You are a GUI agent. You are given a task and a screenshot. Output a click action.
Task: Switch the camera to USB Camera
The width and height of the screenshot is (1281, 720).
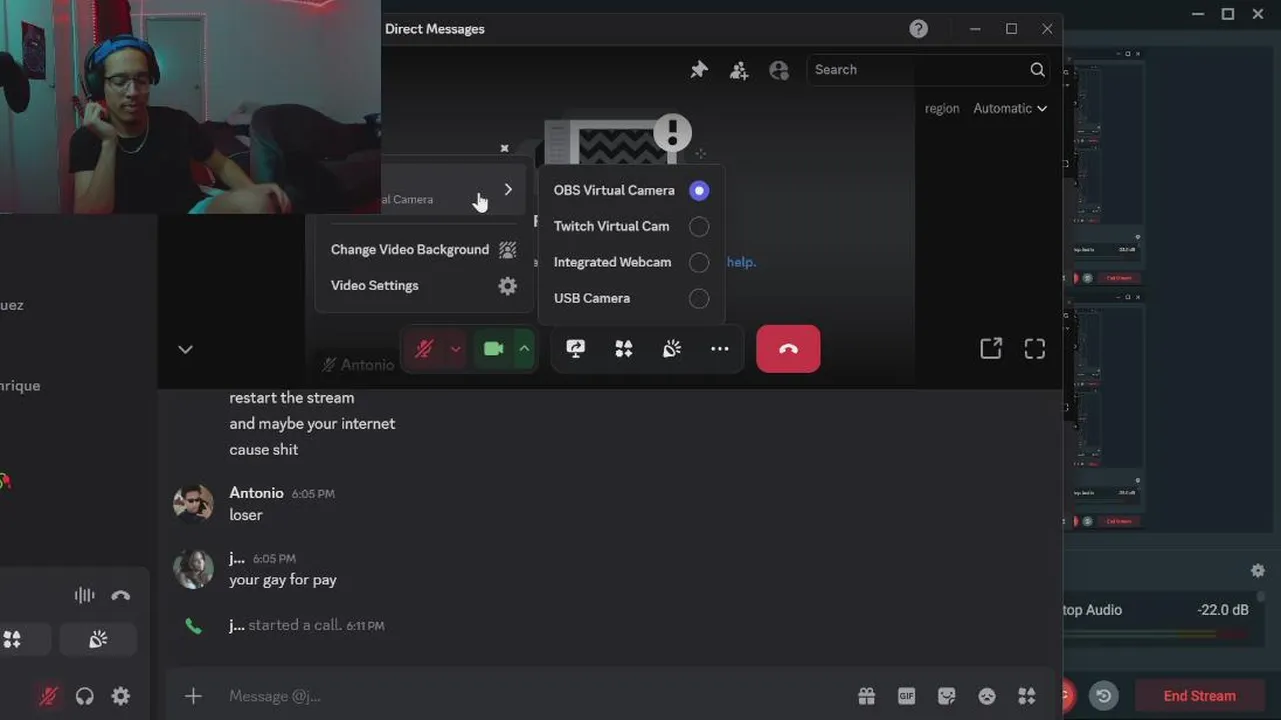click(x=630, y=298)
